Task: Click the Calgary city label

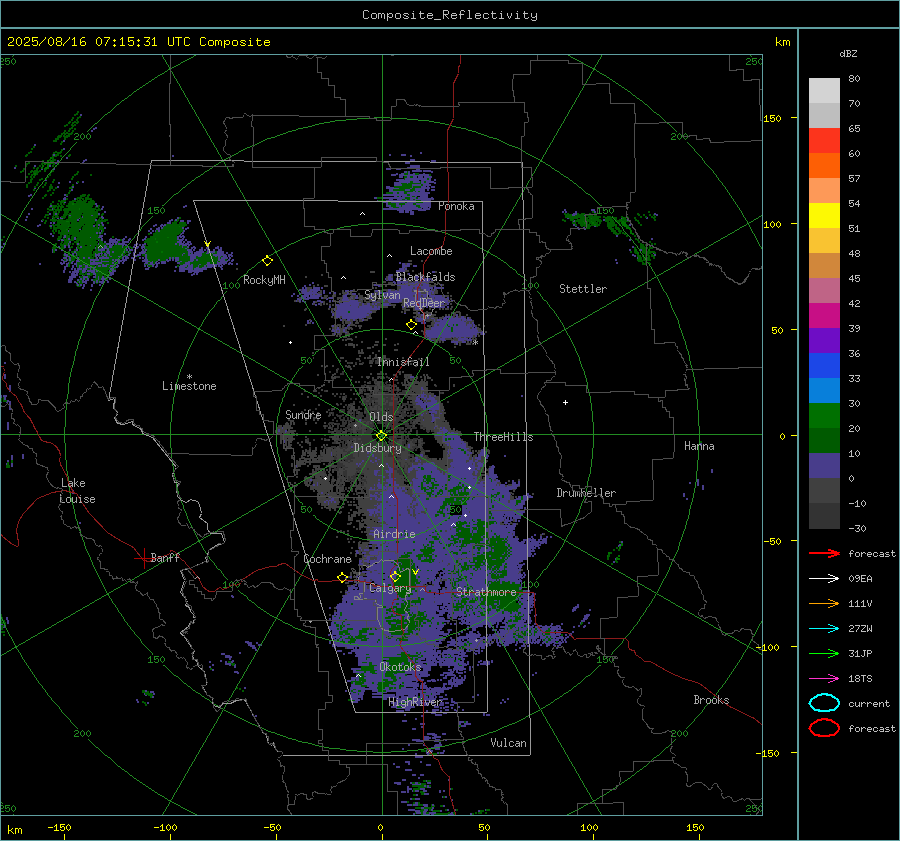Action: coord(390,588)
